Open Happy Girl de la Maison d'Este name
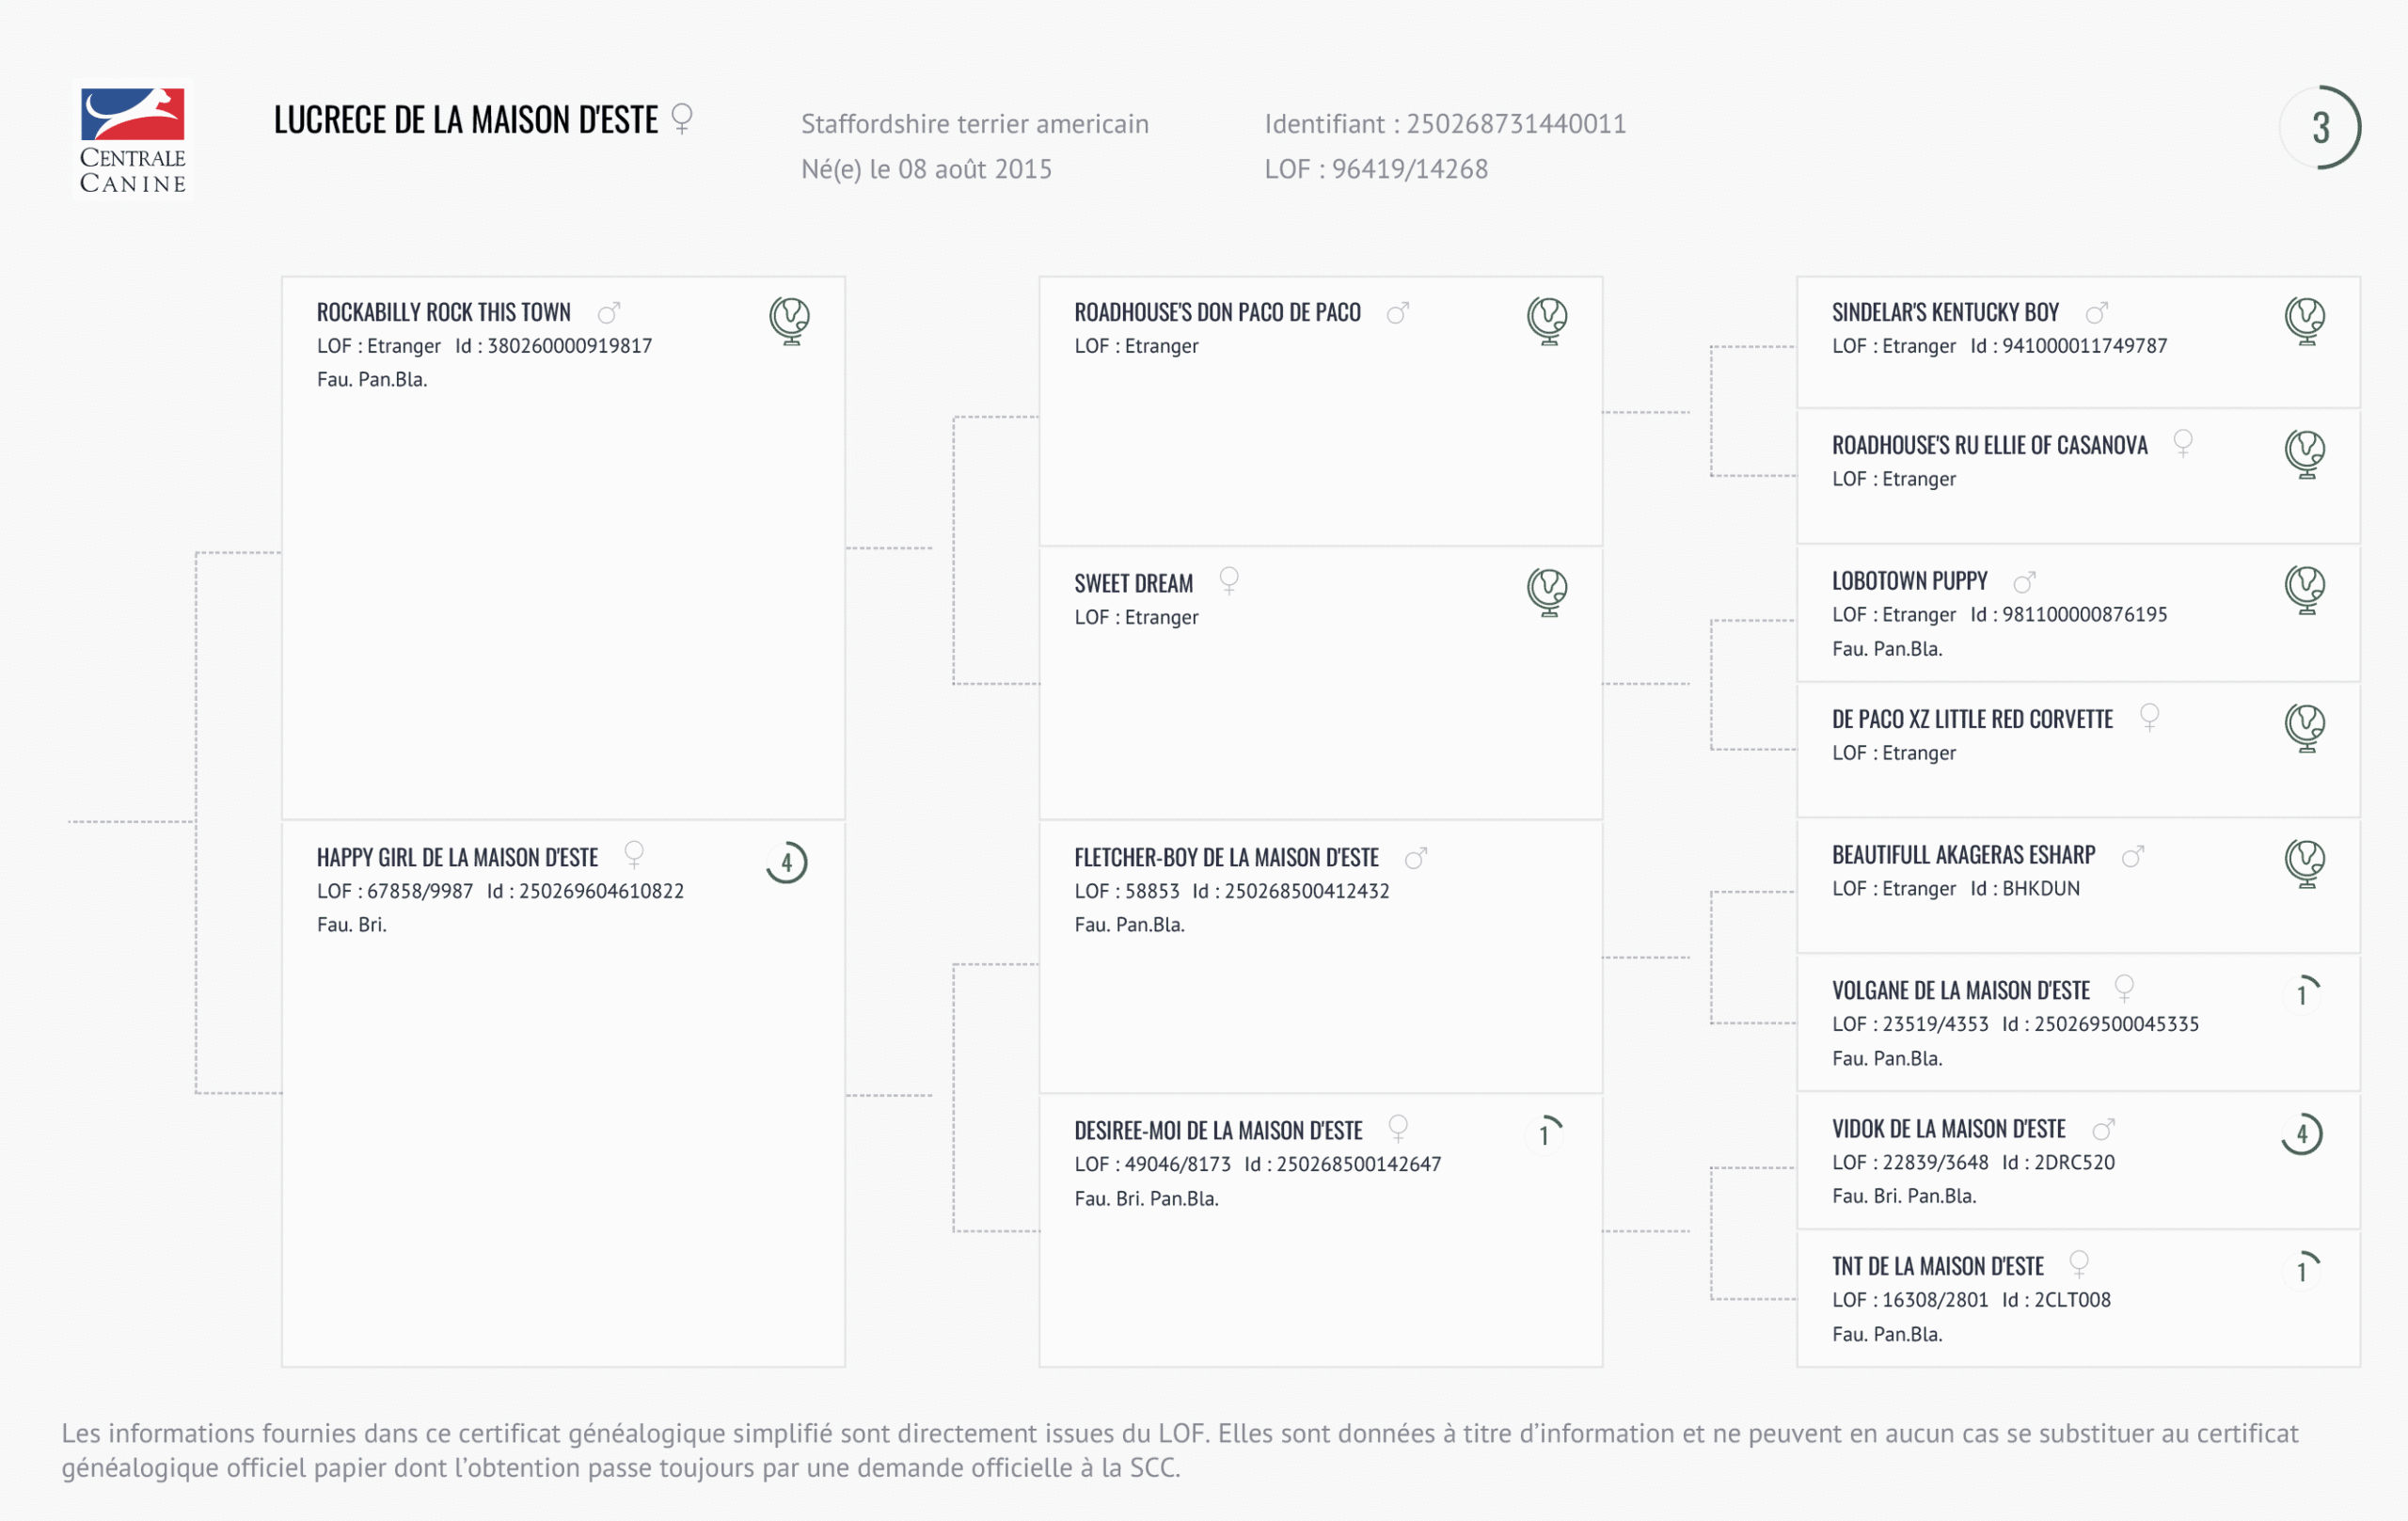 point(457,858)
